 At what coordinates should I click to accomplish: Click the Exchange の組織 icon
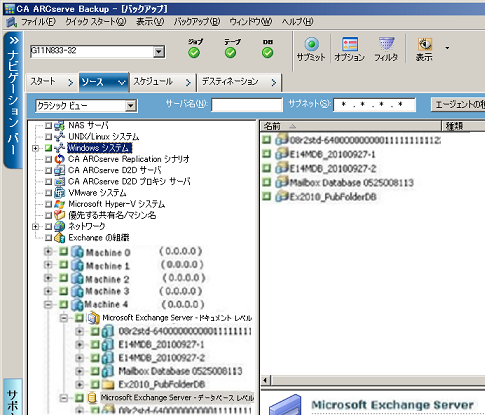pos(59,238)
